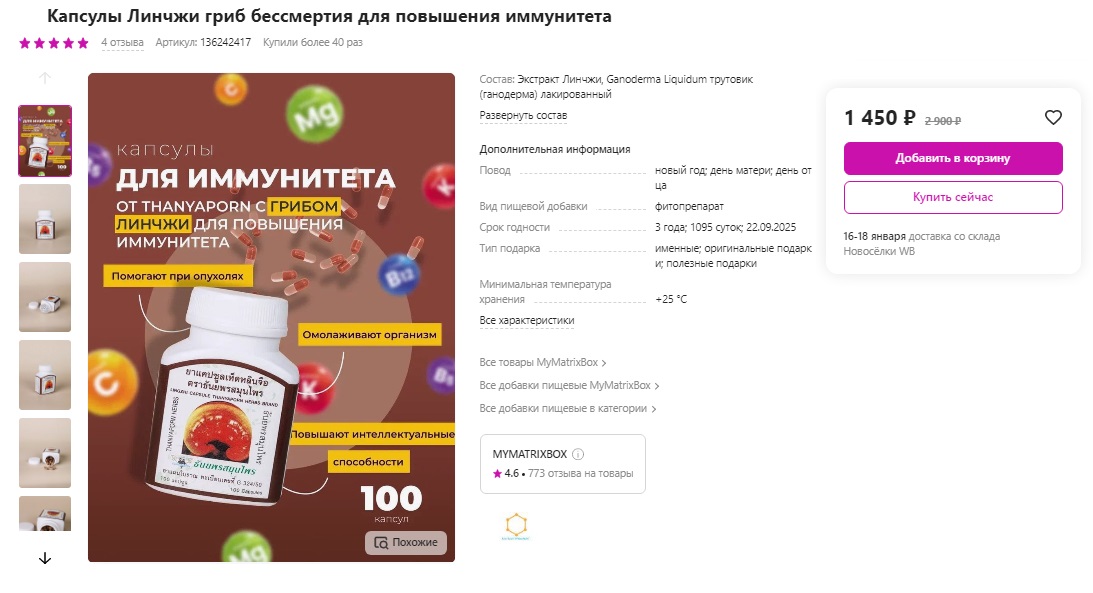1093x593 pixels.
Task: Open the 4 отзыва reviews link
Action: pyautogui.click(x=122, y=43)
